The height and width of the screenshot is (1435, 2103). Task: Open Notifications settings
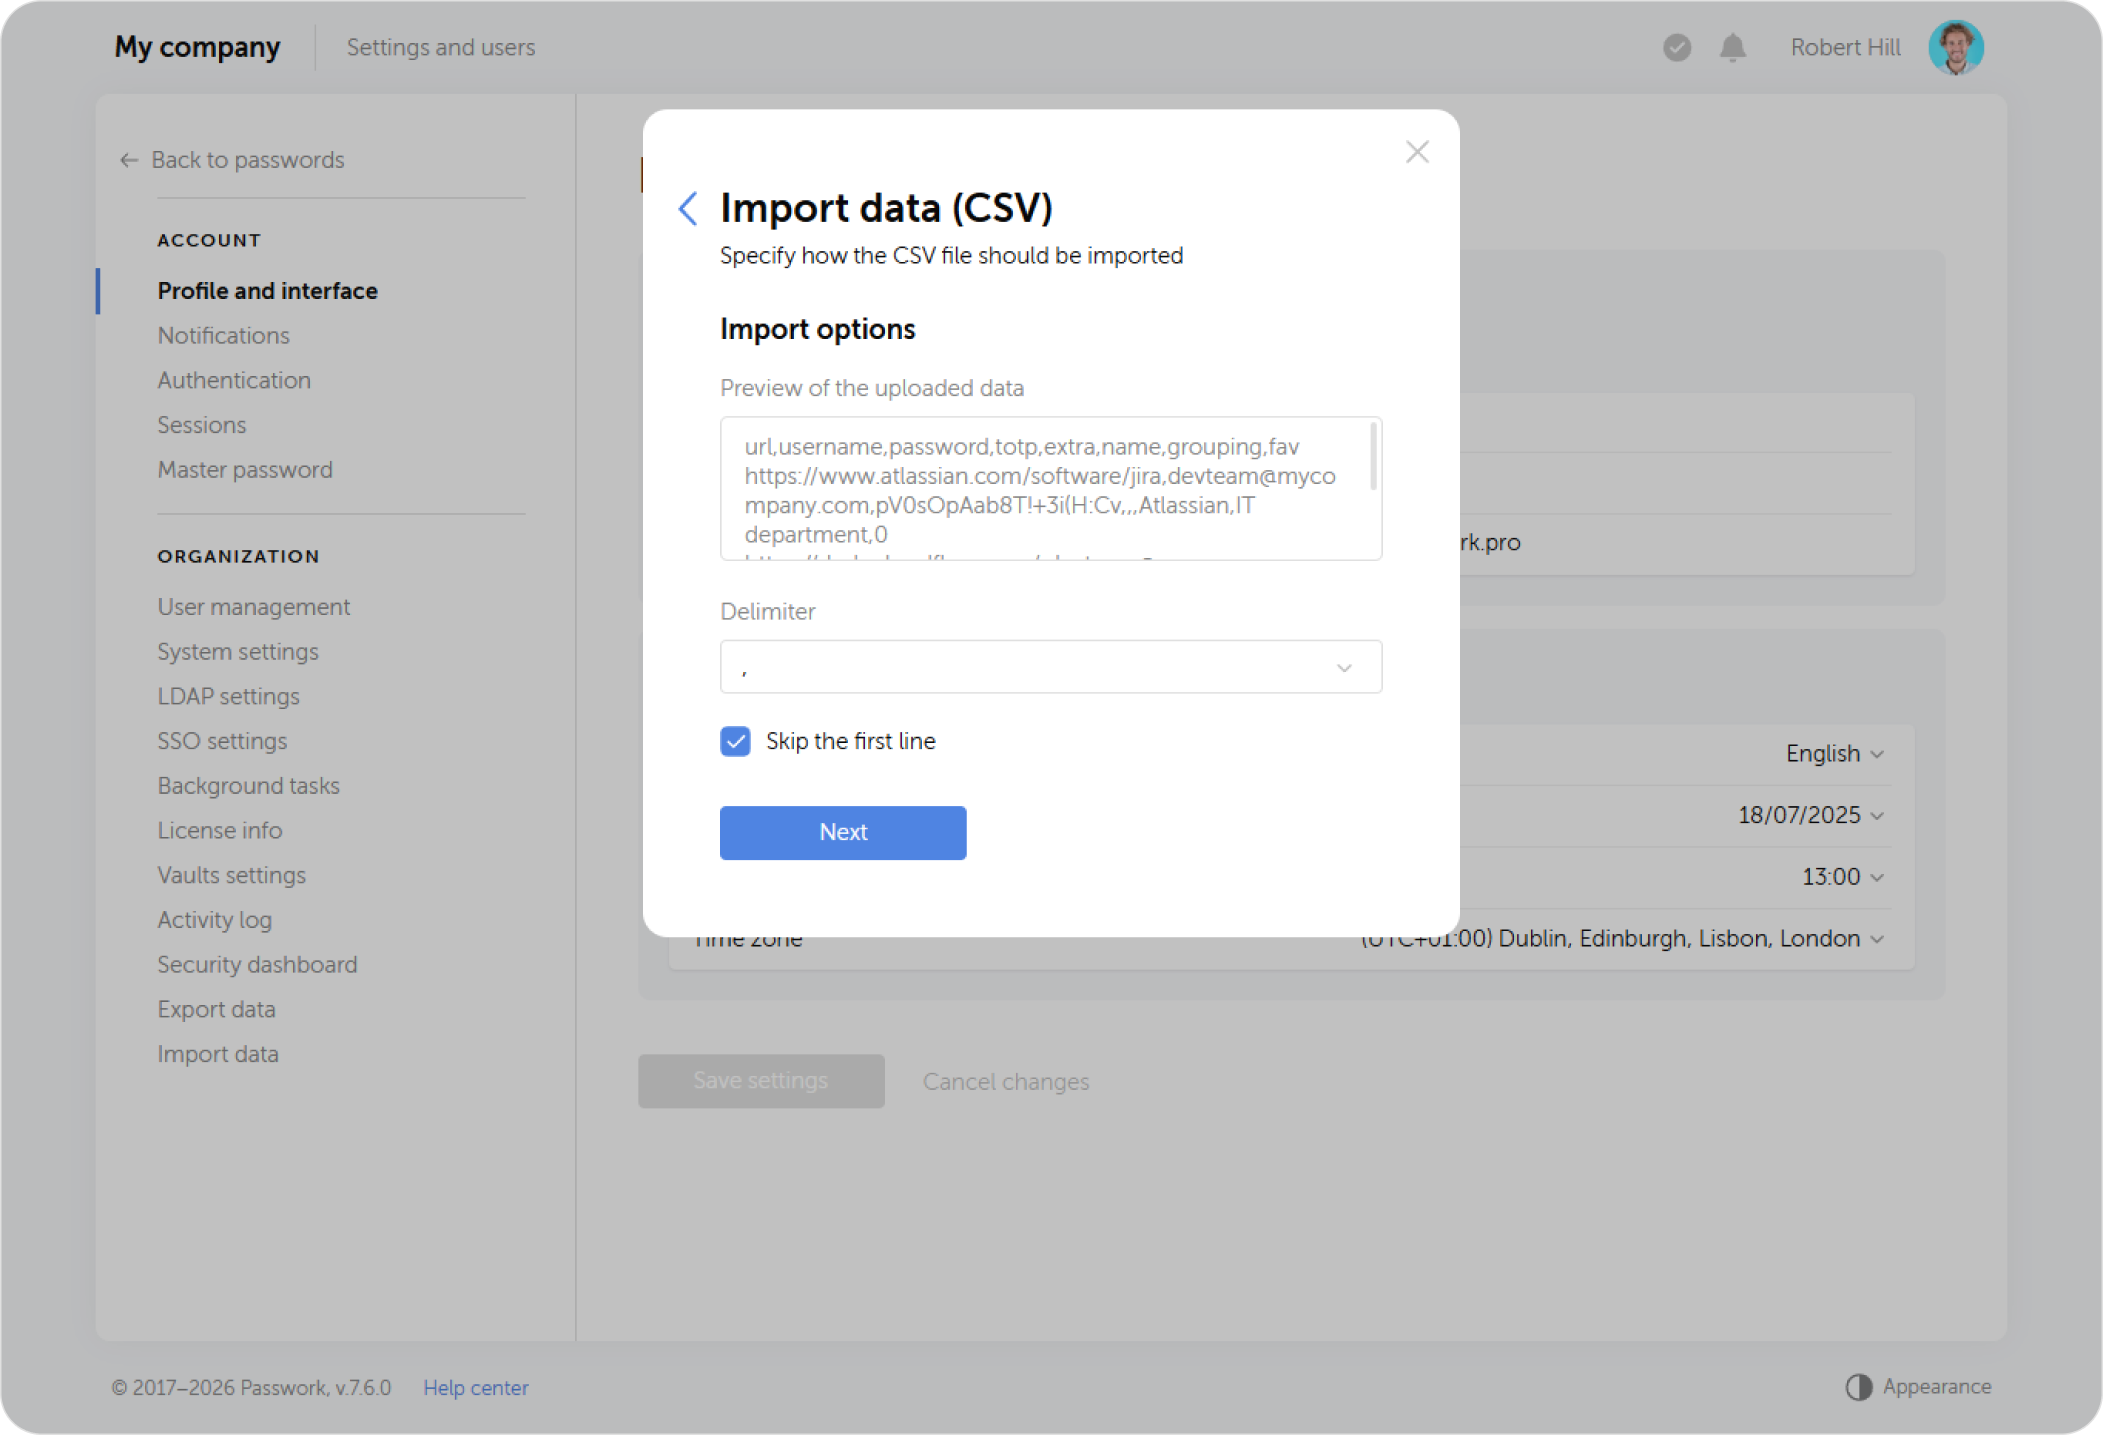pos(223,336)
